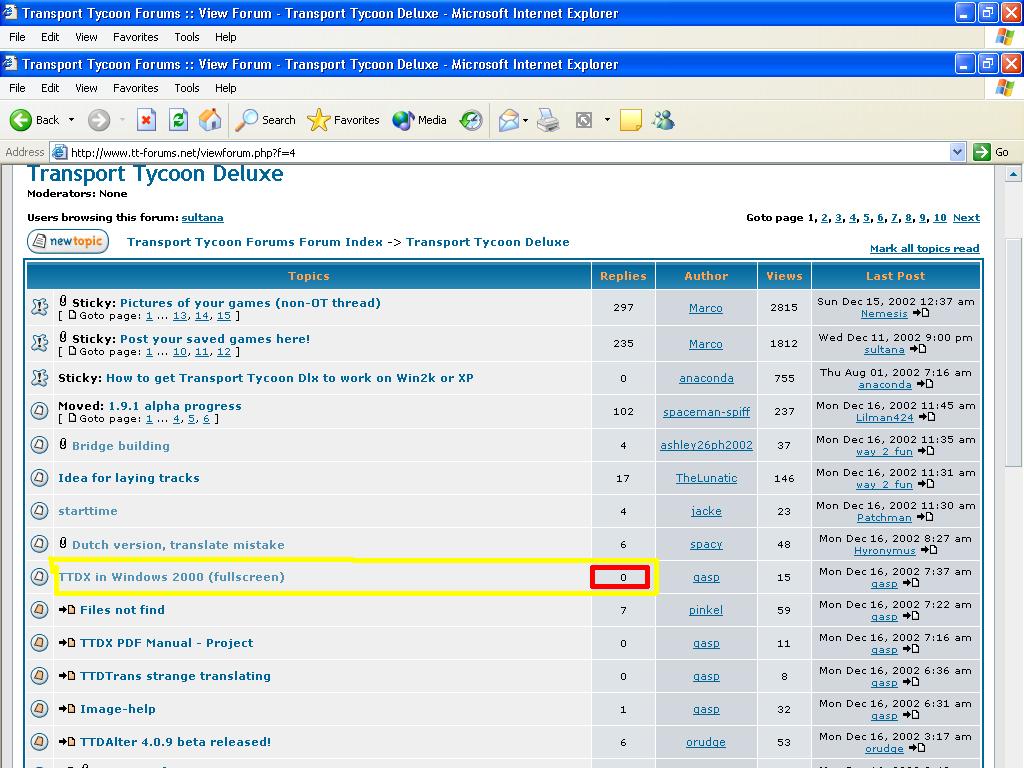
Task: Open the Tools menu in front window
Action: pyautogui.click(x=187, y=88)
